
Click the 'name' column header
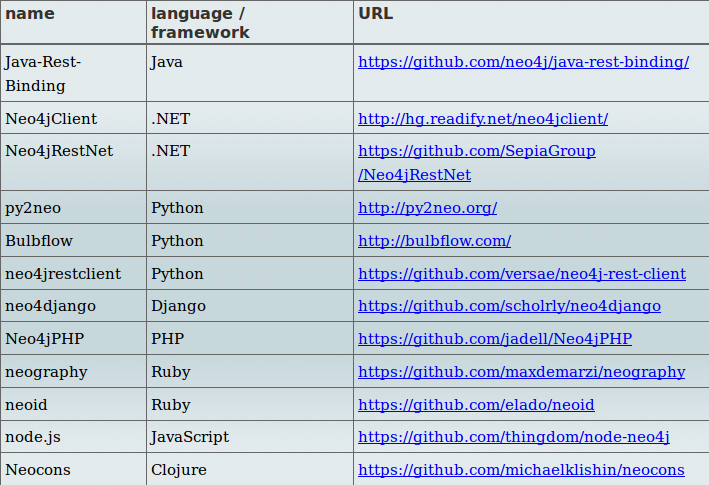point(74,22)
